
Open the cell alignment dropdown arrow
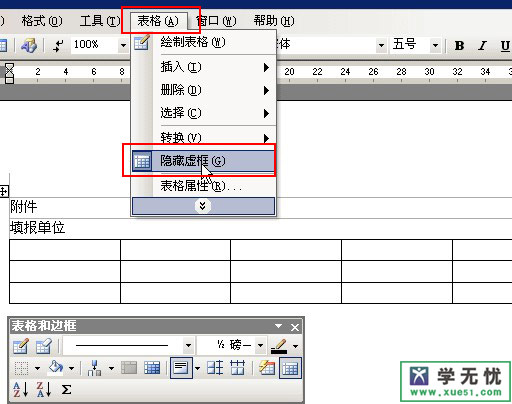pos(197,368)
